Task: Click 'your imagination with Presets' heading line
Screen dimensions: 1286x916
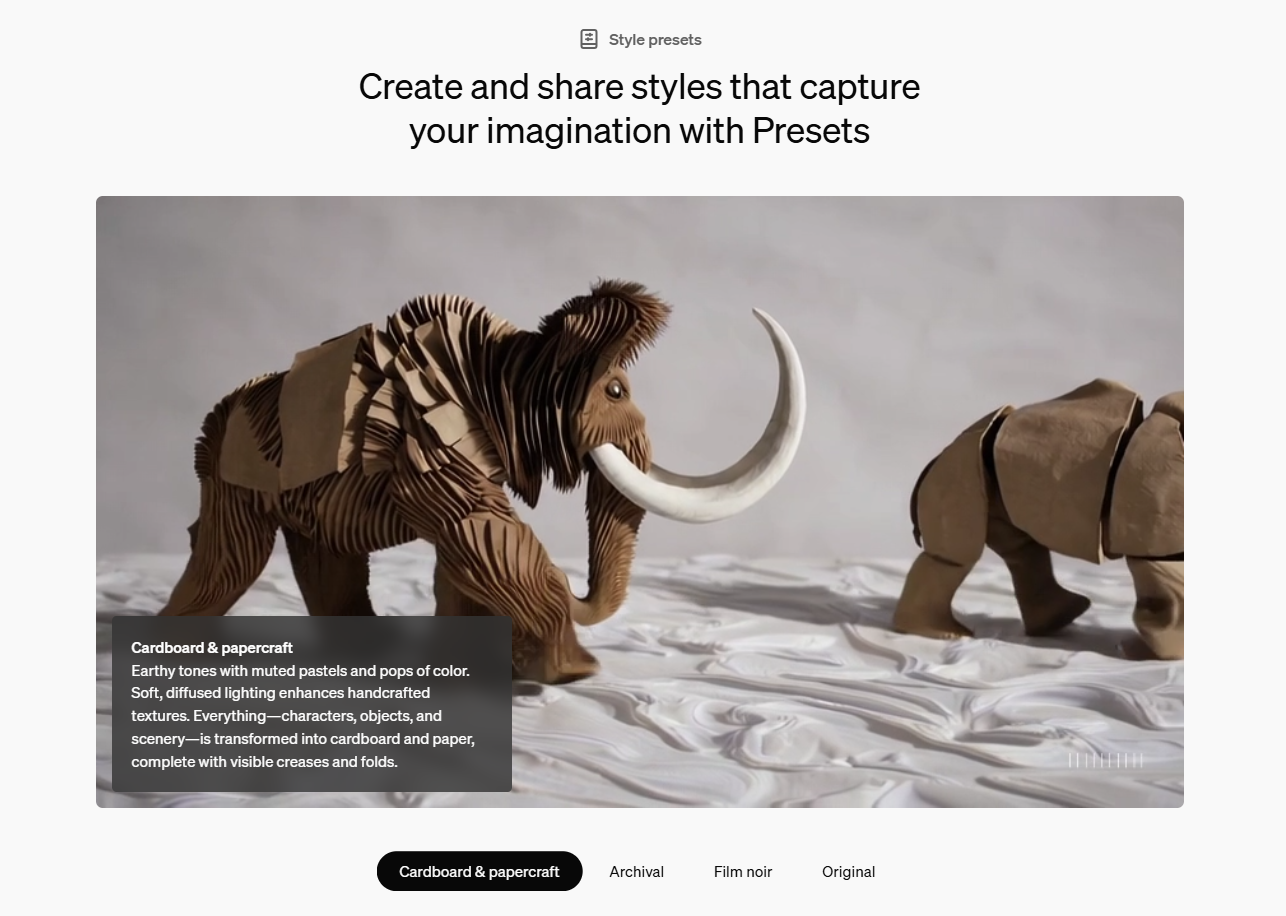Action: pos(639,130)
